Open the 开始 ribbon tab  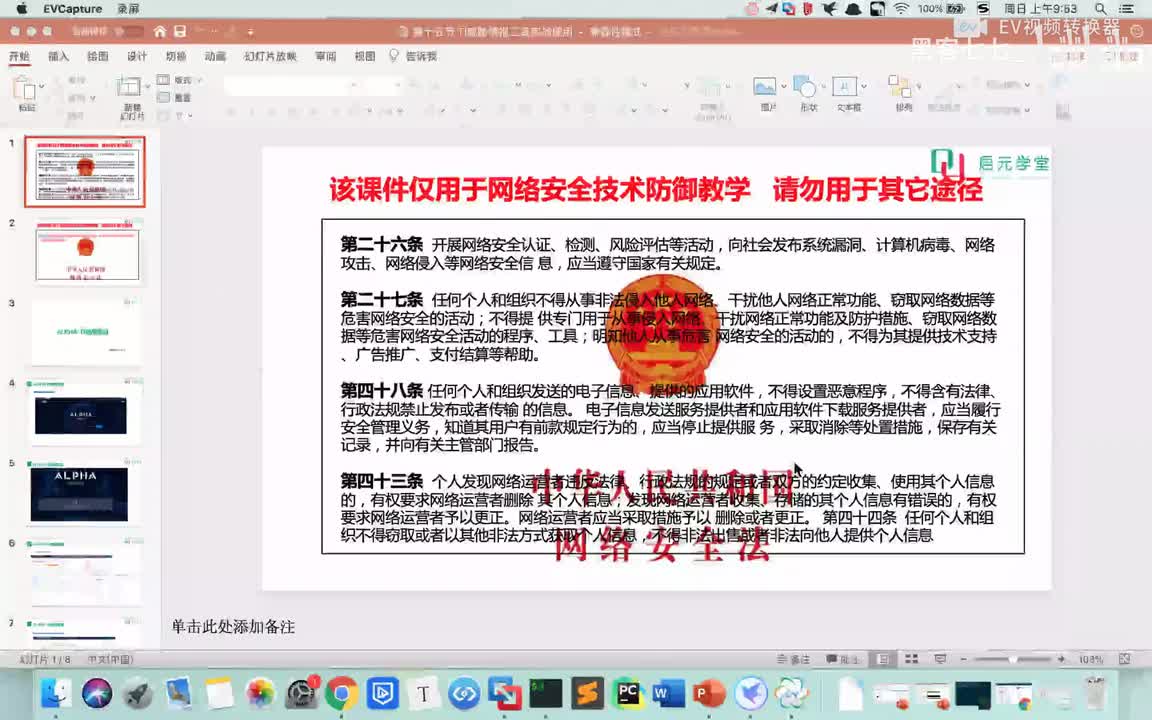click(19, 57)
